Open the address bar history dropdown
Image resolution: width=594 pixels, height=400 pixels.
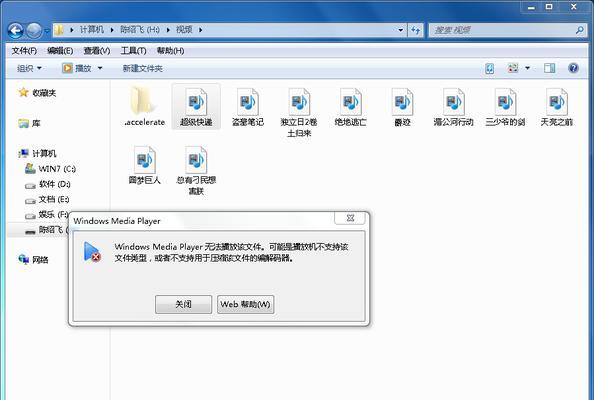coord(401,30)
